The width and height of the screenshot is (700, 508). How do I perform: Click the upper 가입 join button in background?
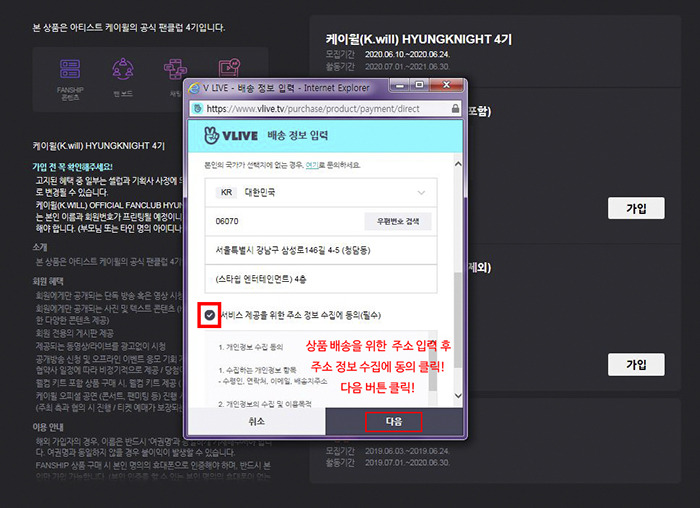636,208
